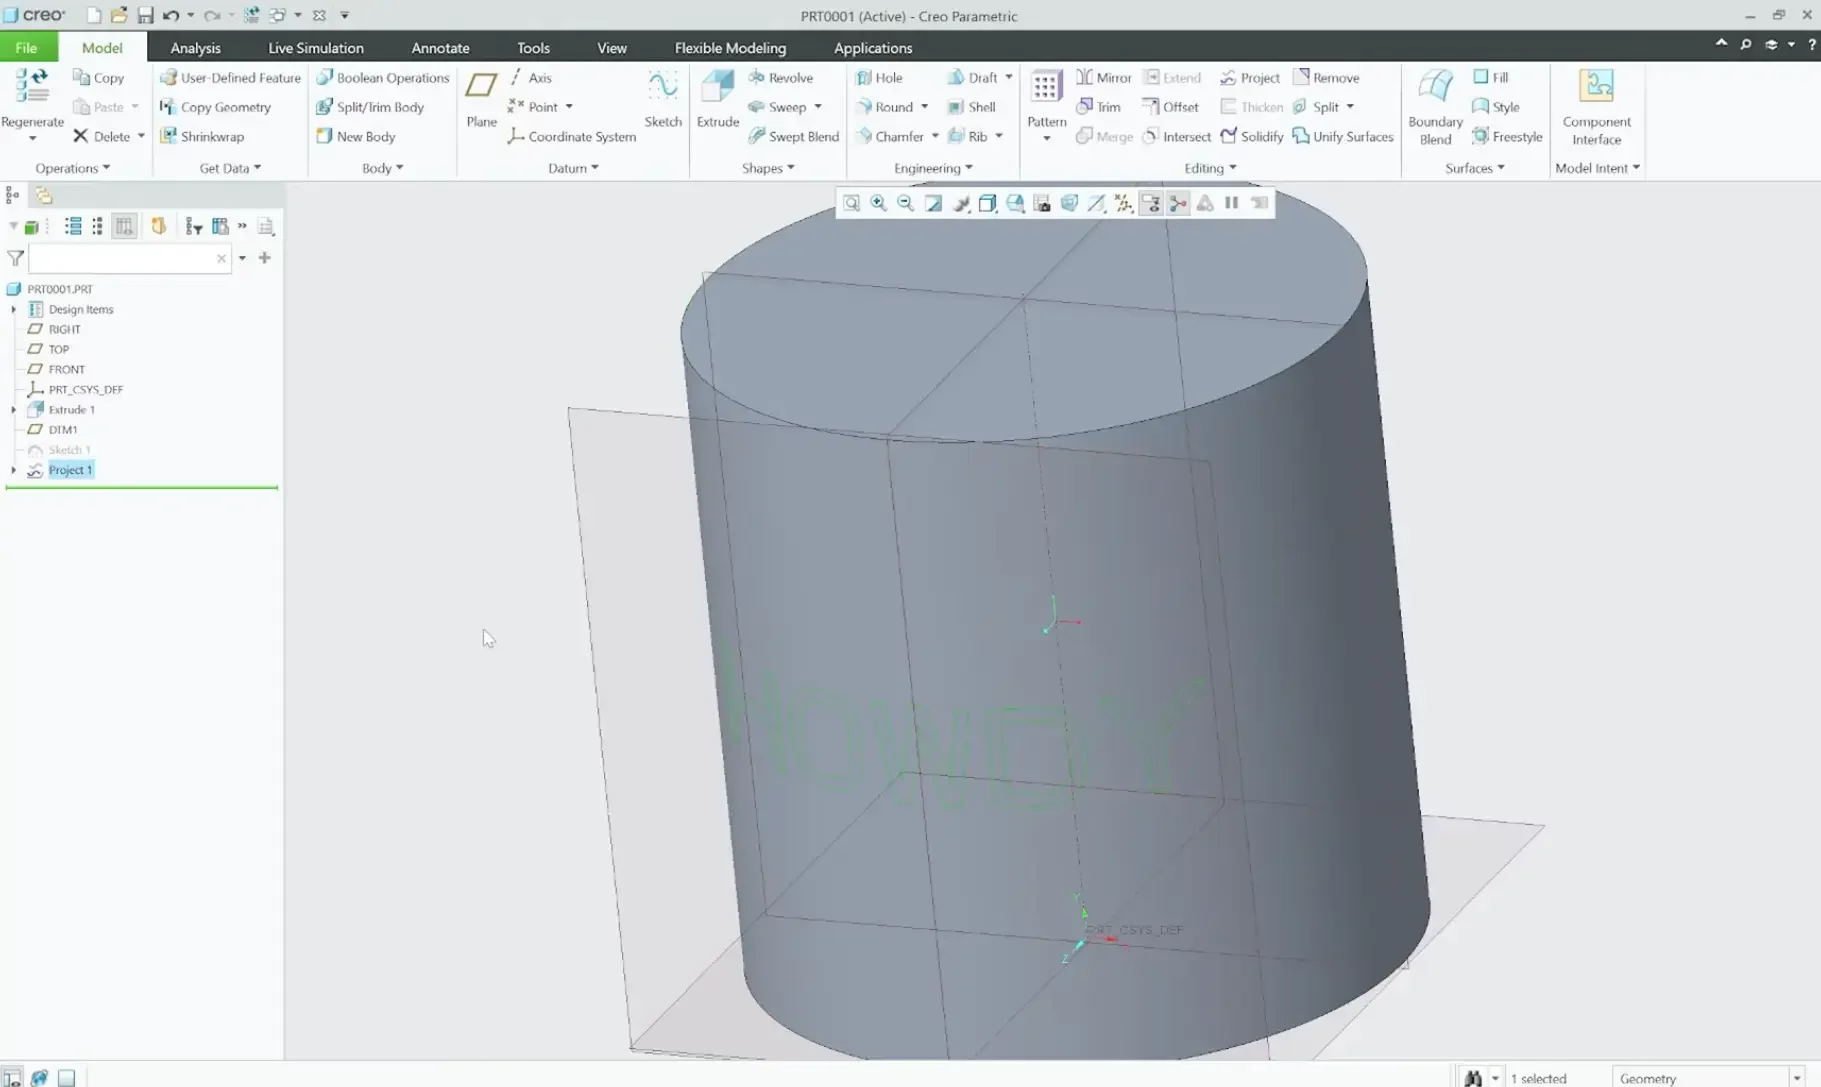Open the Engineering group dropdown

pos(933,168)
